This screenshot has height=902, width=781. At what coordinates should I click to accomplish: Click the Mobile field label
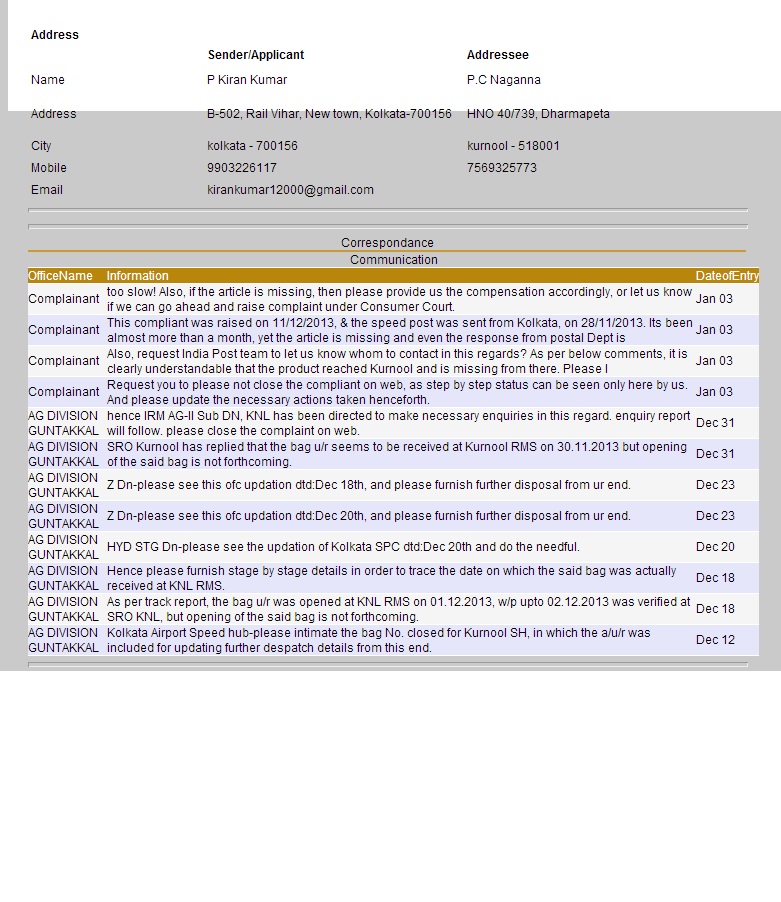point(49,168)
